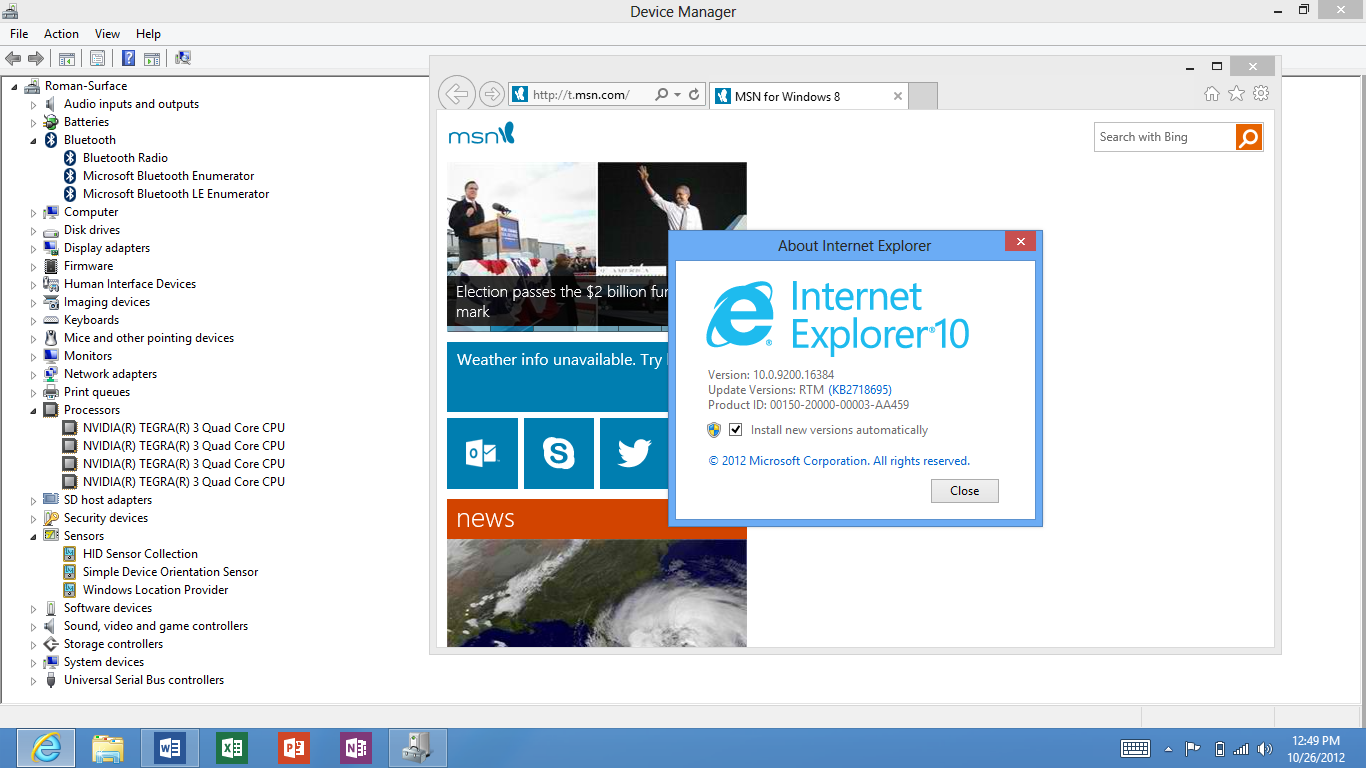Screen dimensions: 1366x768
Task: Collapse the Sensors tree node
Action: click(33, 536)
